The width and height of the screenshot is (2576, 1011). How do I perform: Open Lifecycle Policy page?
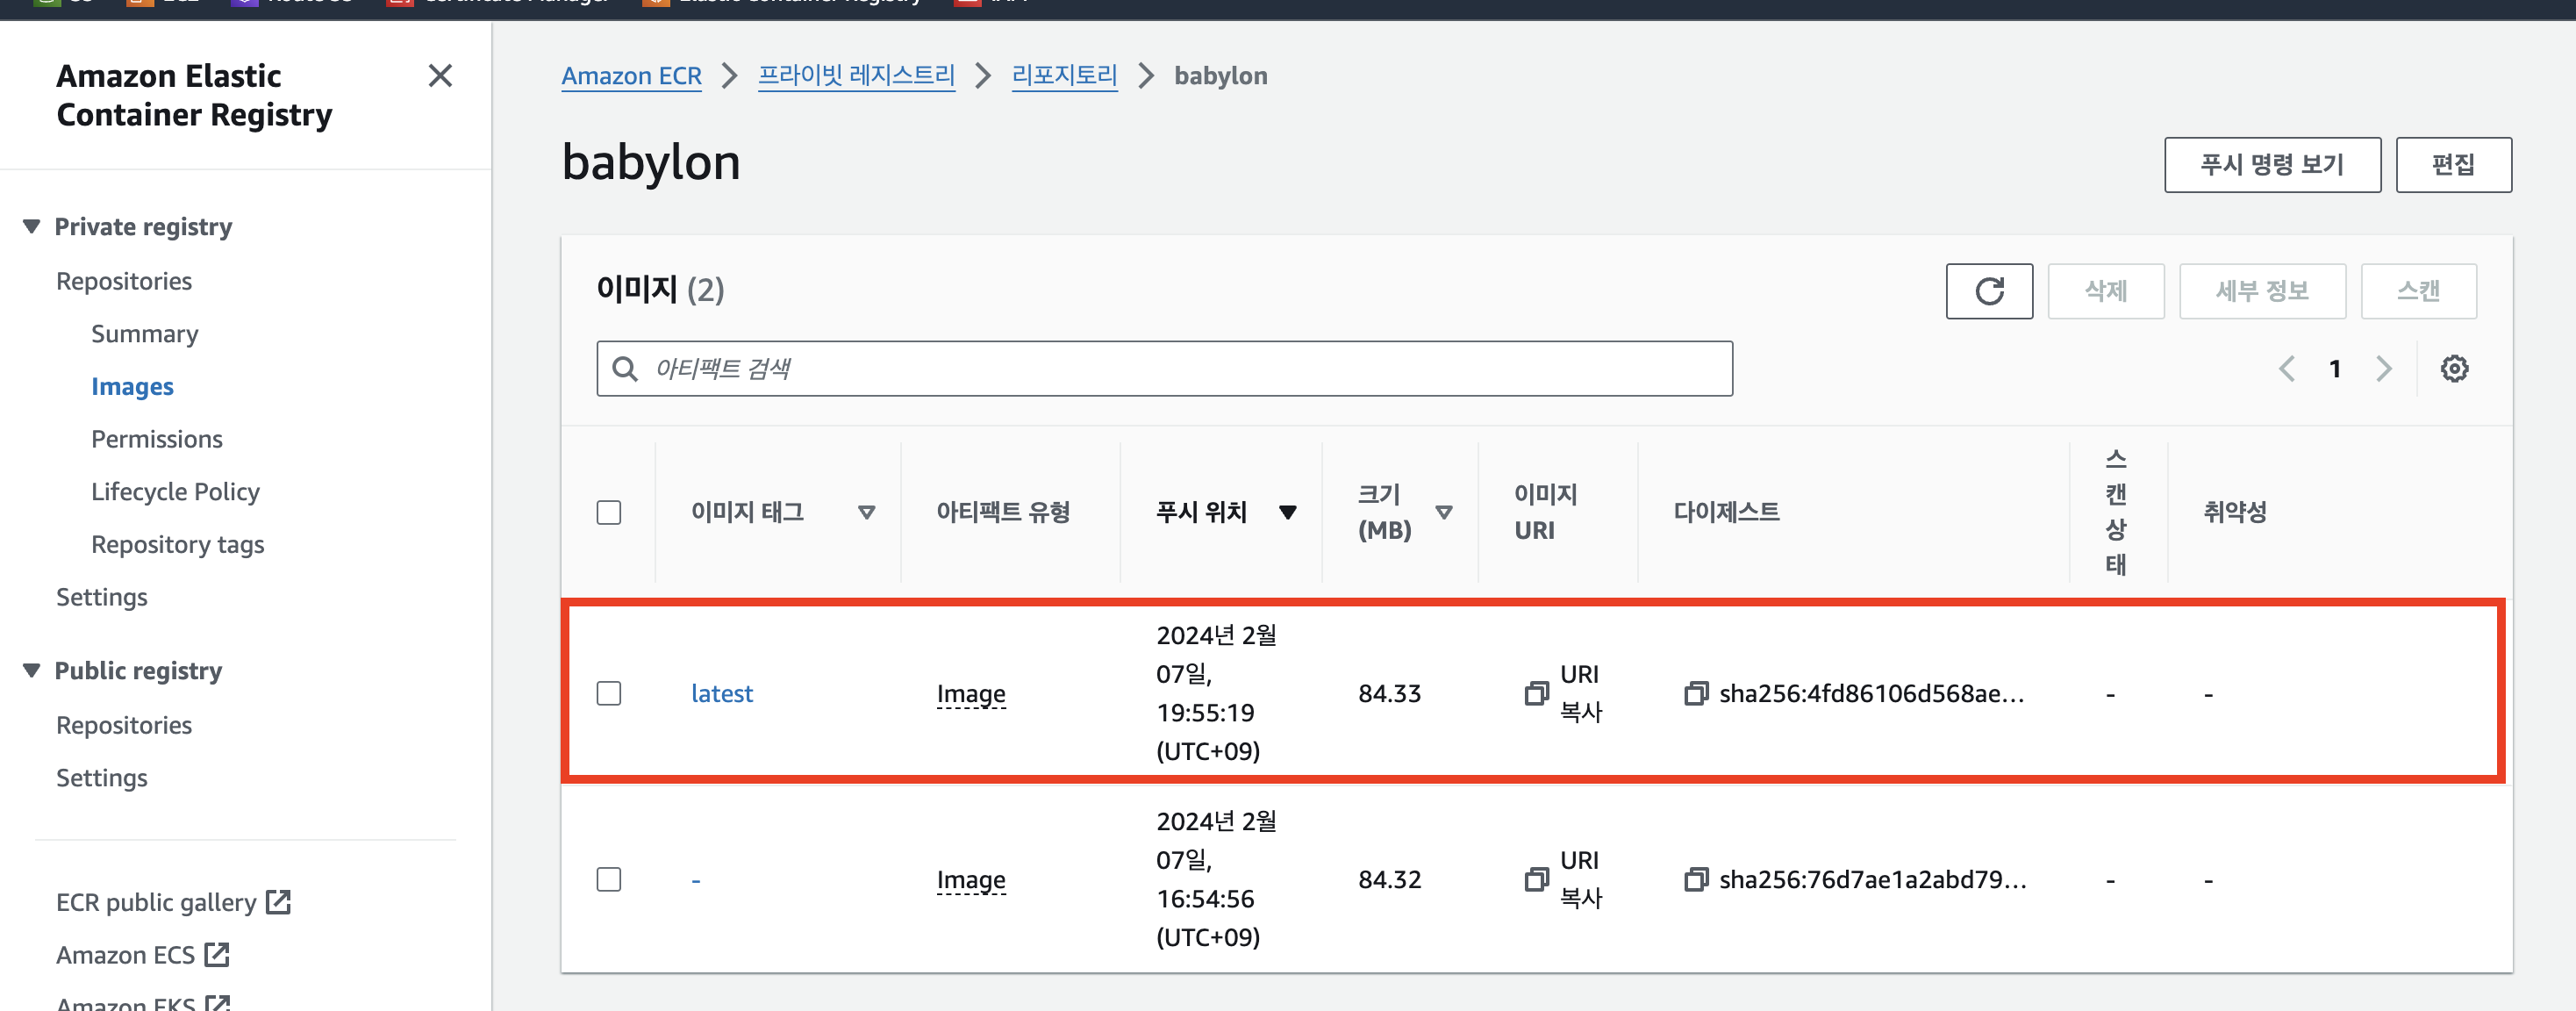pyautogui.click(x=175, y=492)
